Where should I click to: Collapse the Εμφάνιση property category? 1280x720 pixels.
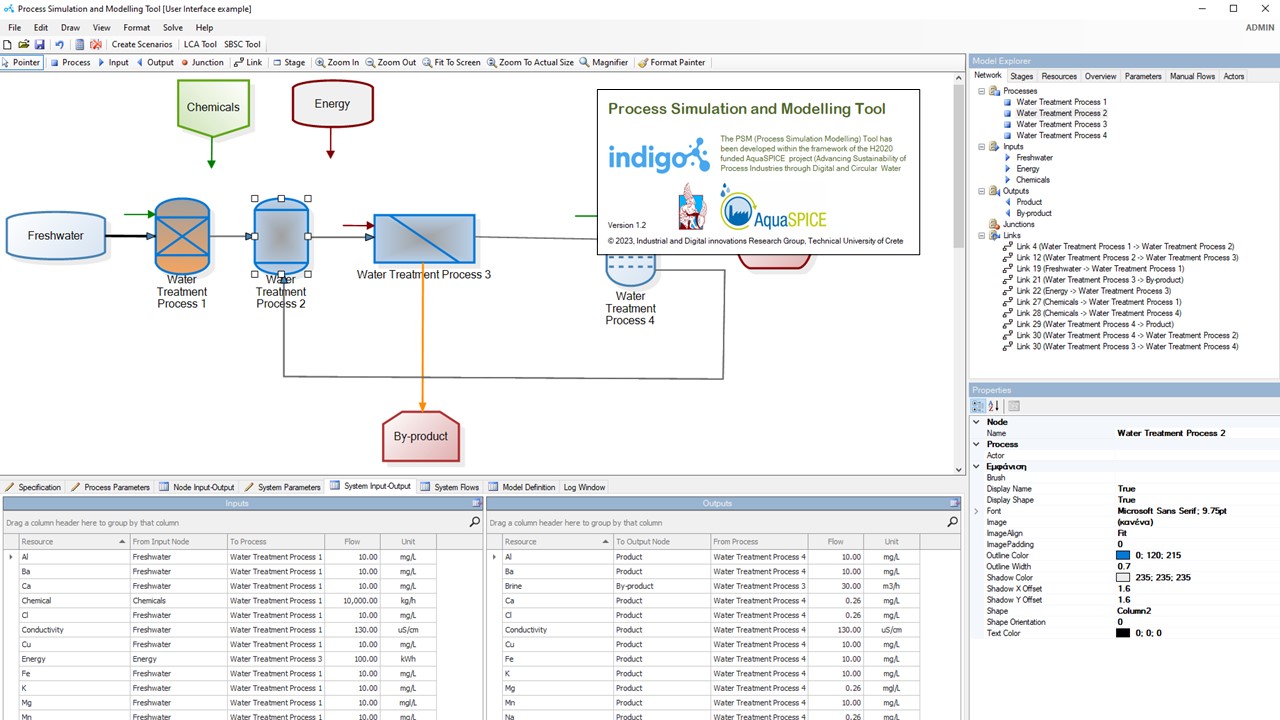[x=977, y=466]
